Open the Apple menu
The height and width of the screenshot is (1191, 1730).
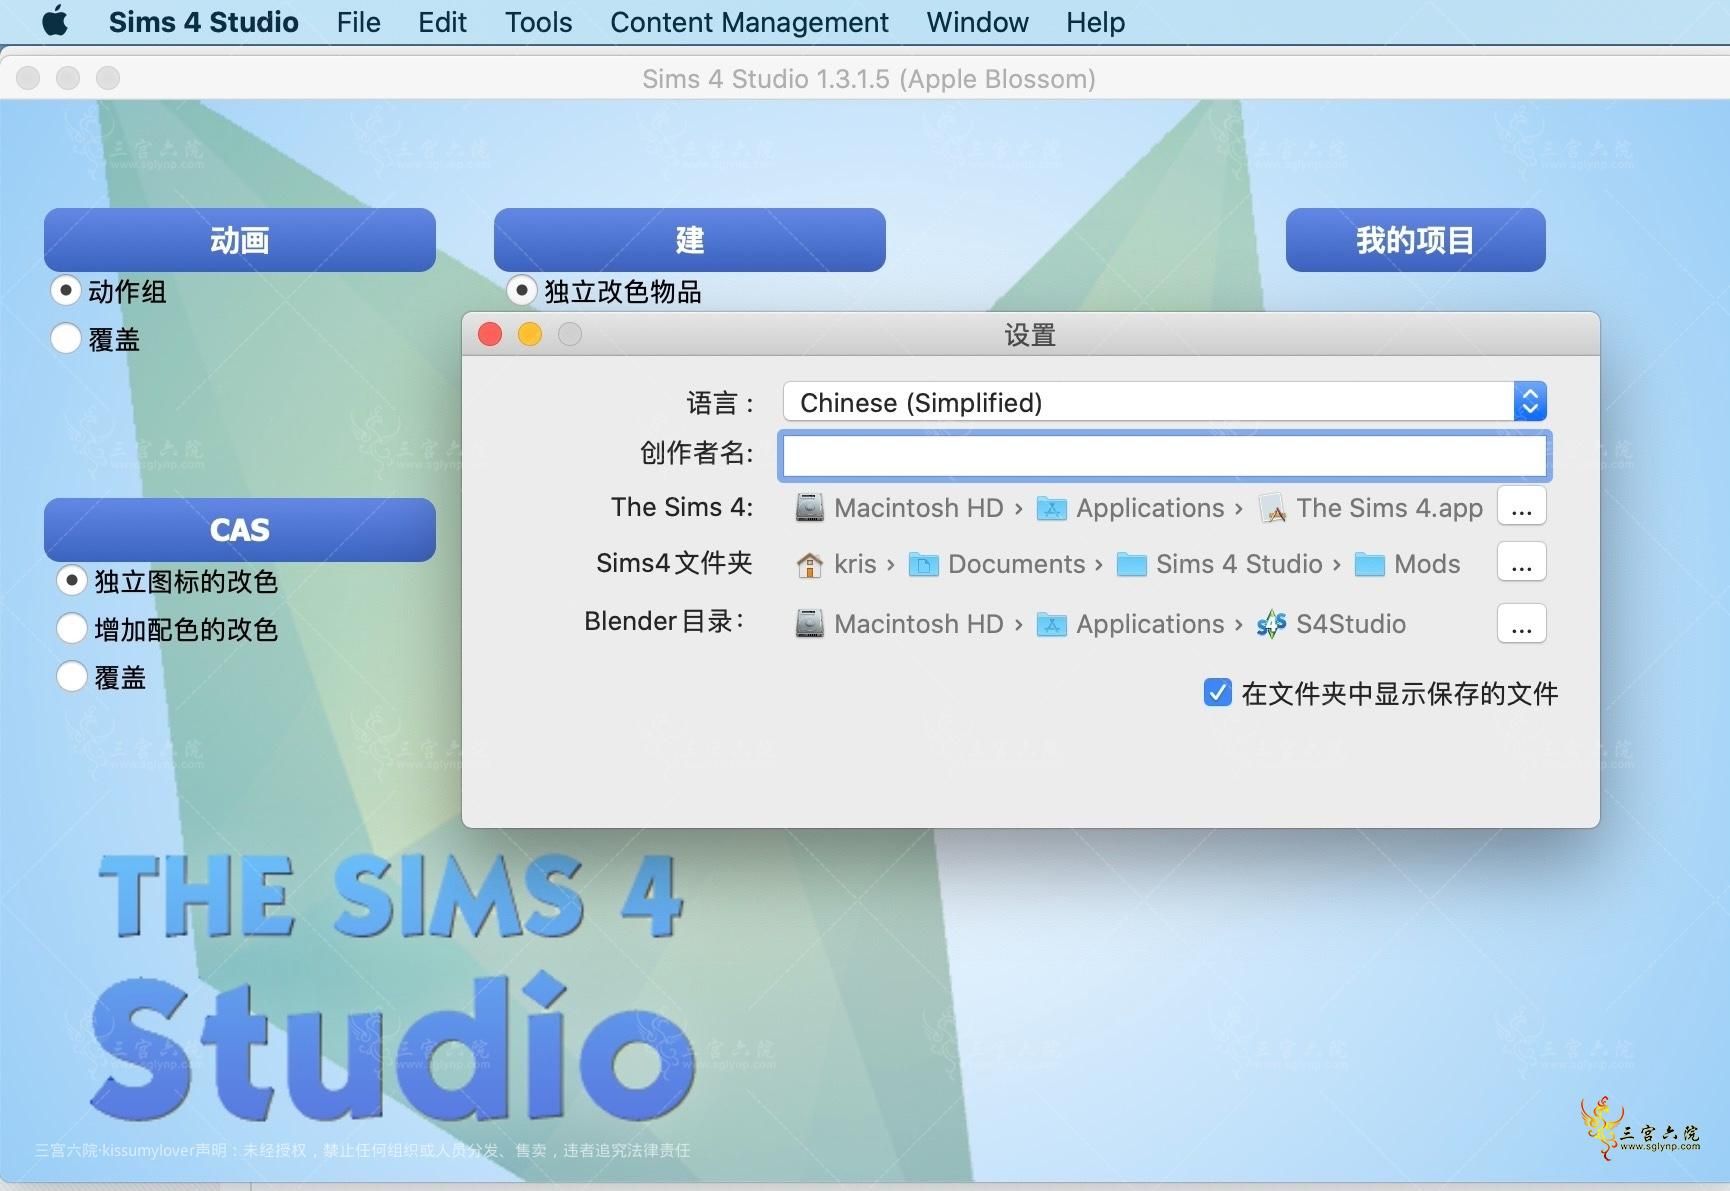55,21
